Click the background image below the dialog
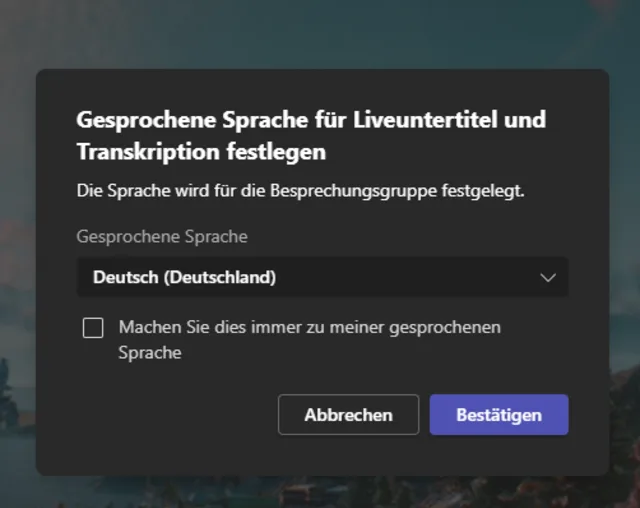The image size is (640, 508). 320,492
